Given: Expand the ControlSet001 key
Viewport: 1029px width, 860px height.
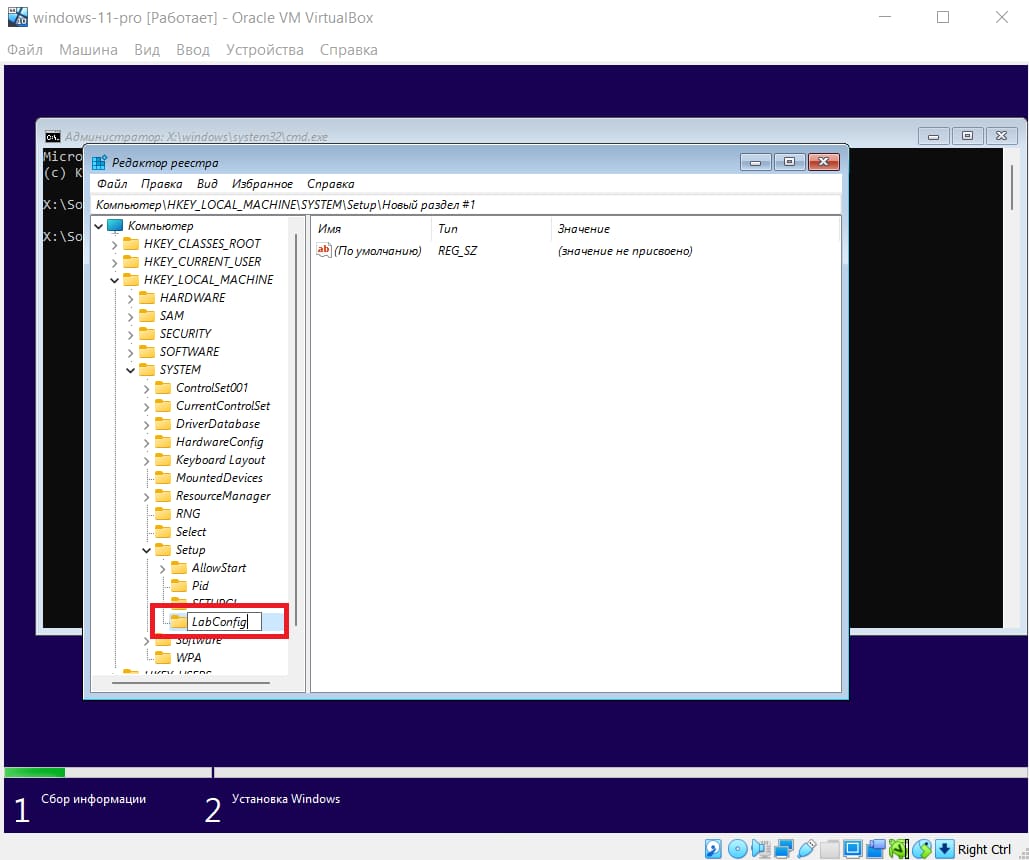Looking at the screenshot, I should click(x=146, y=389).
